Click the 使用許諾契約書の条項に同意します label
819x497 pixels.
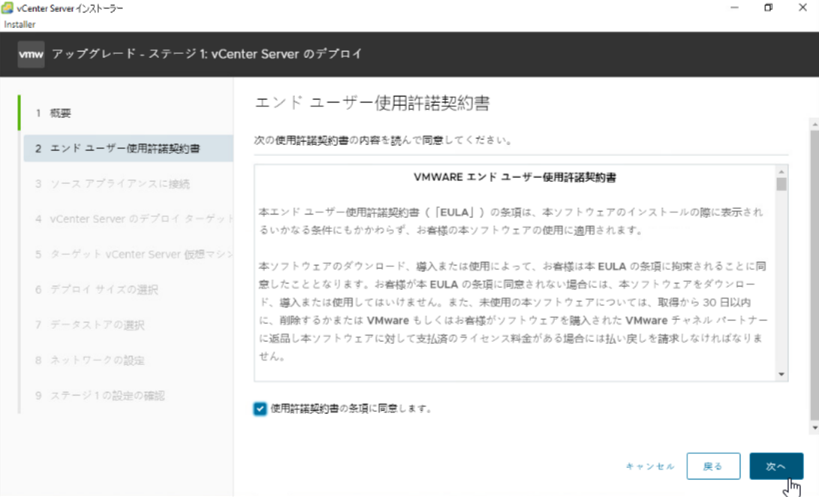tap(352, 408)
